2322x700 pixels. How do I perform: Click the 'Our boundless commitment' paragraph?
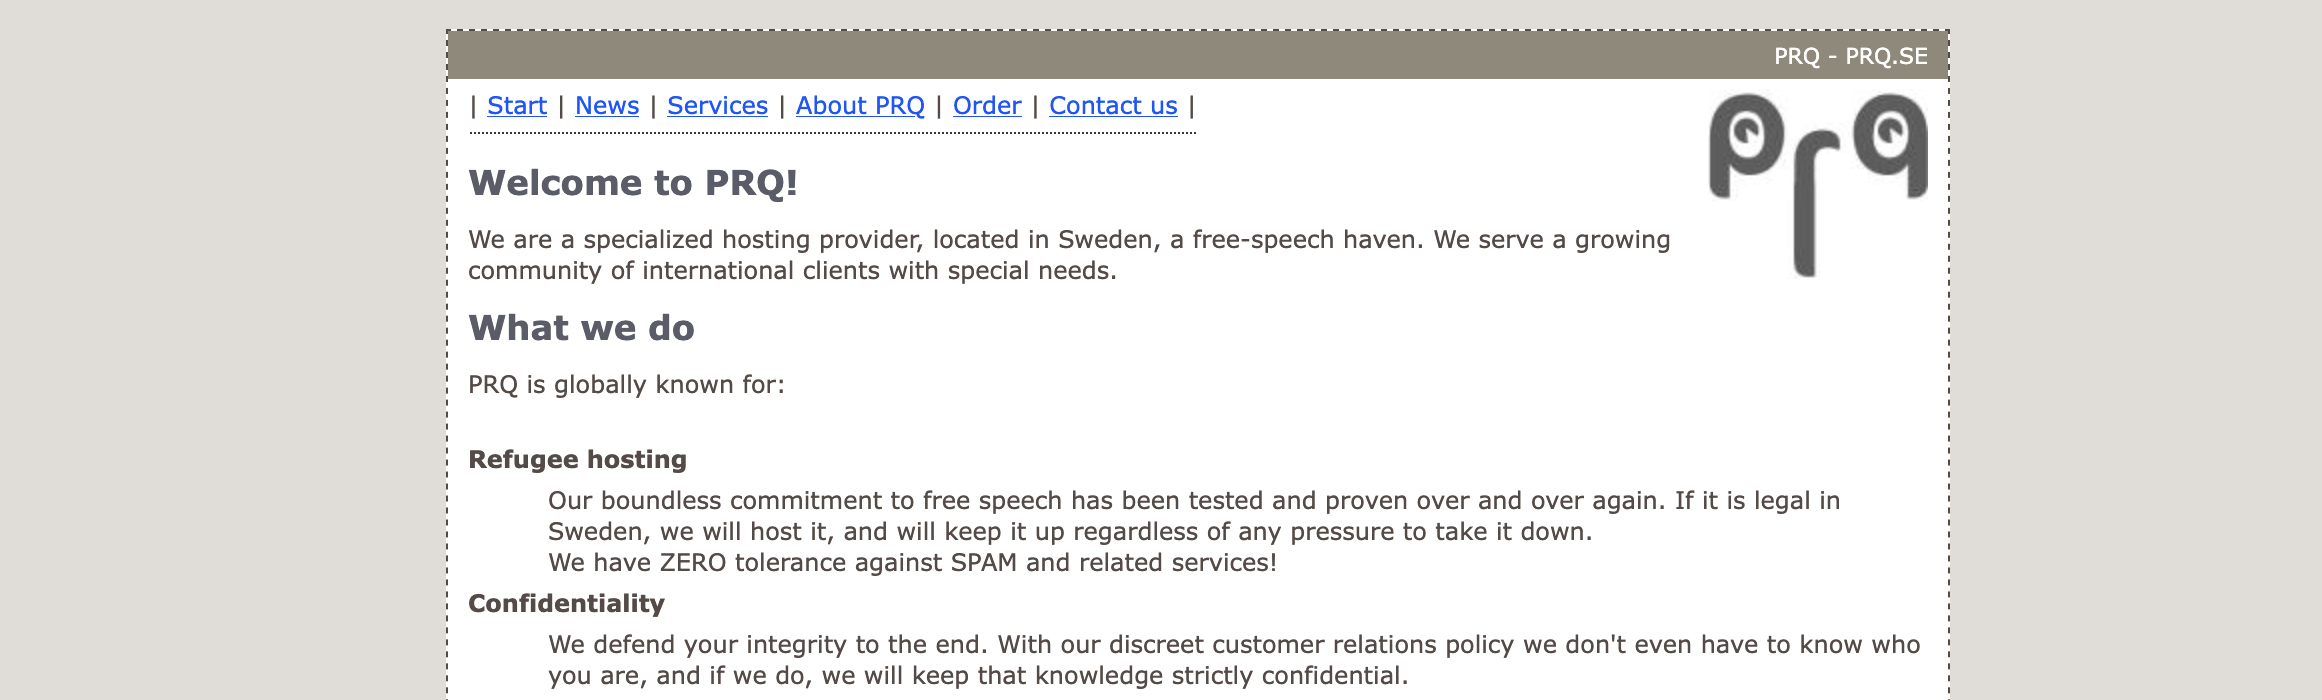(1194, 516)
